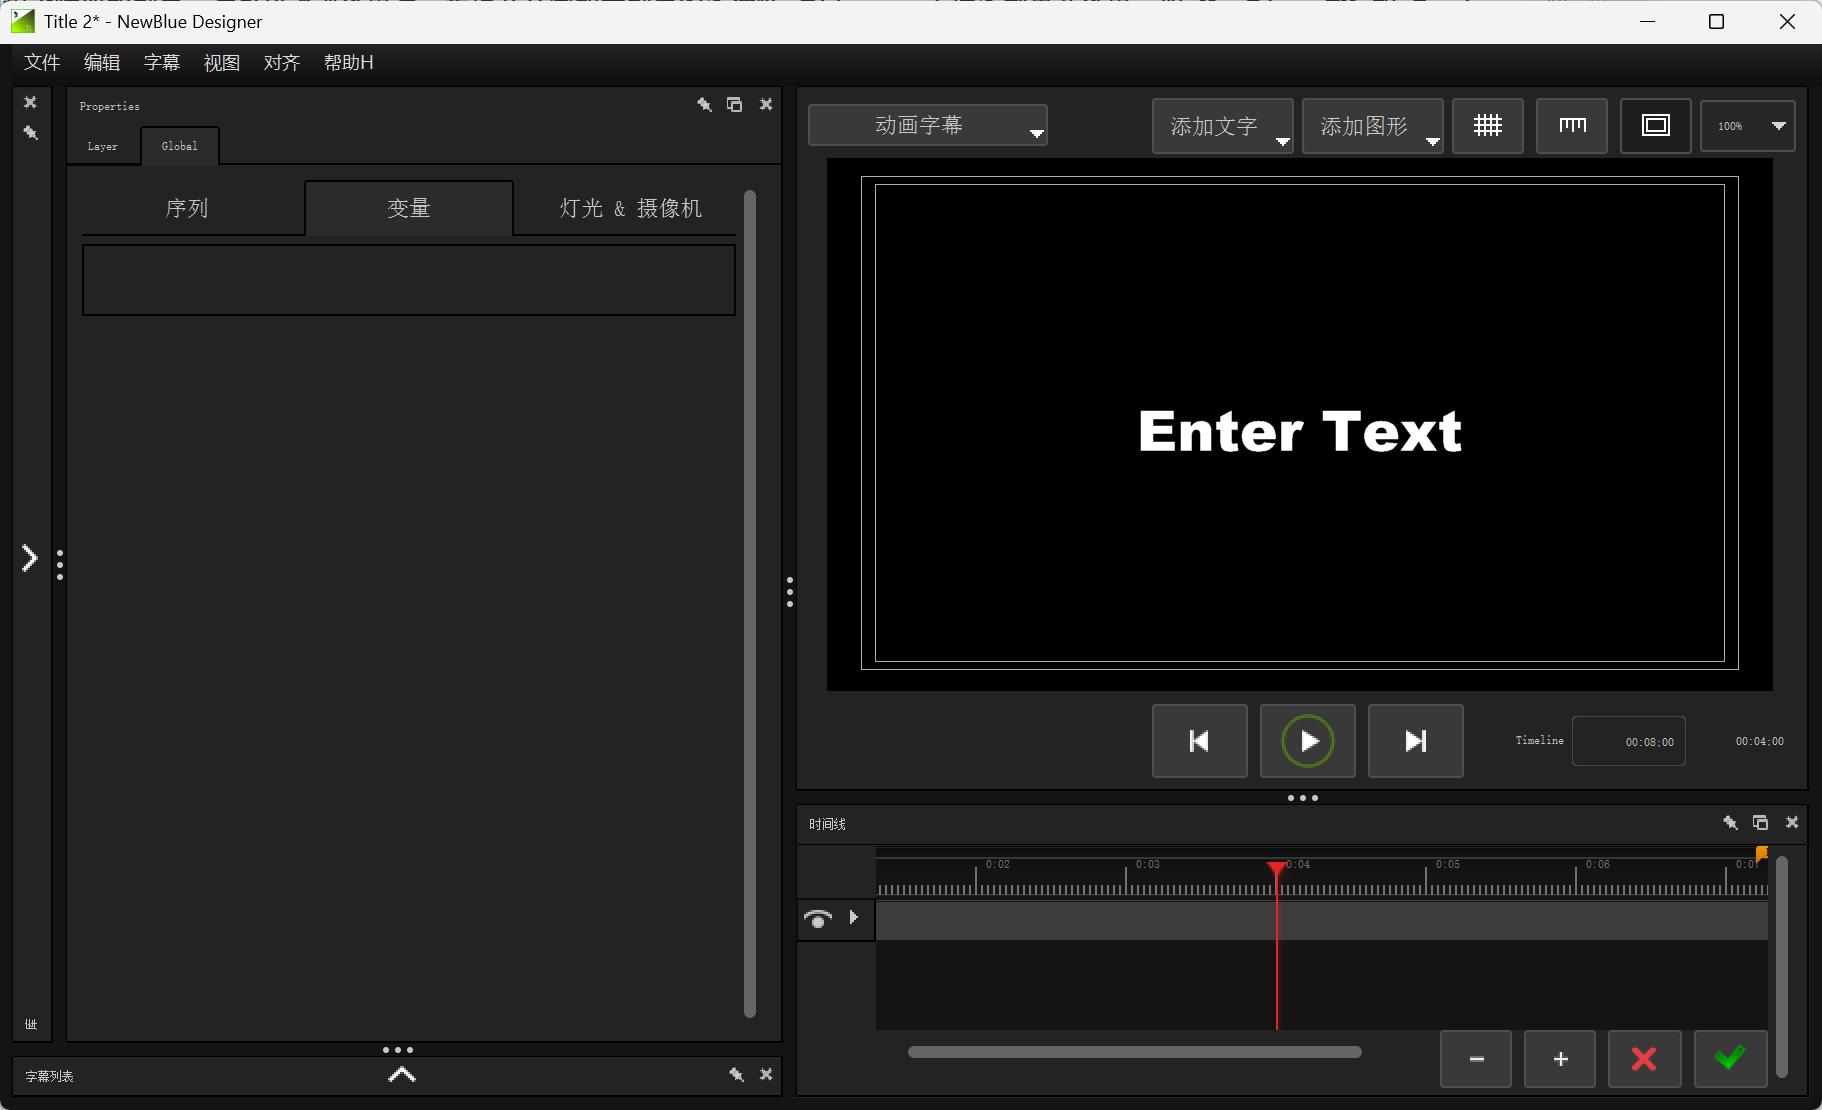Expand the 字幕列表 panel upward chevron
This screenshot has height=1110, width=1822.
(401, 1075)
